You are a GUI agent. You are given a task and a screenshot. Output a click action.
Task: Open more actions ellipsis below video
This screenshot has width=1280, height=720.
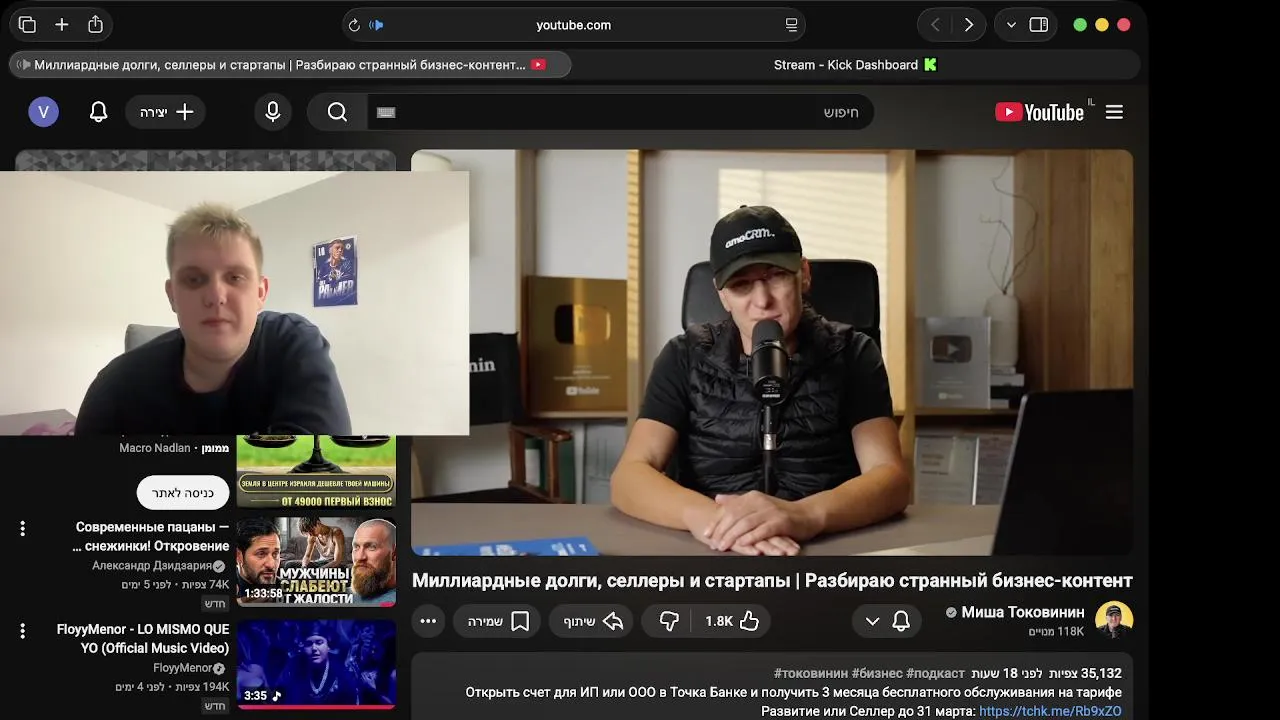pos(428,621)
